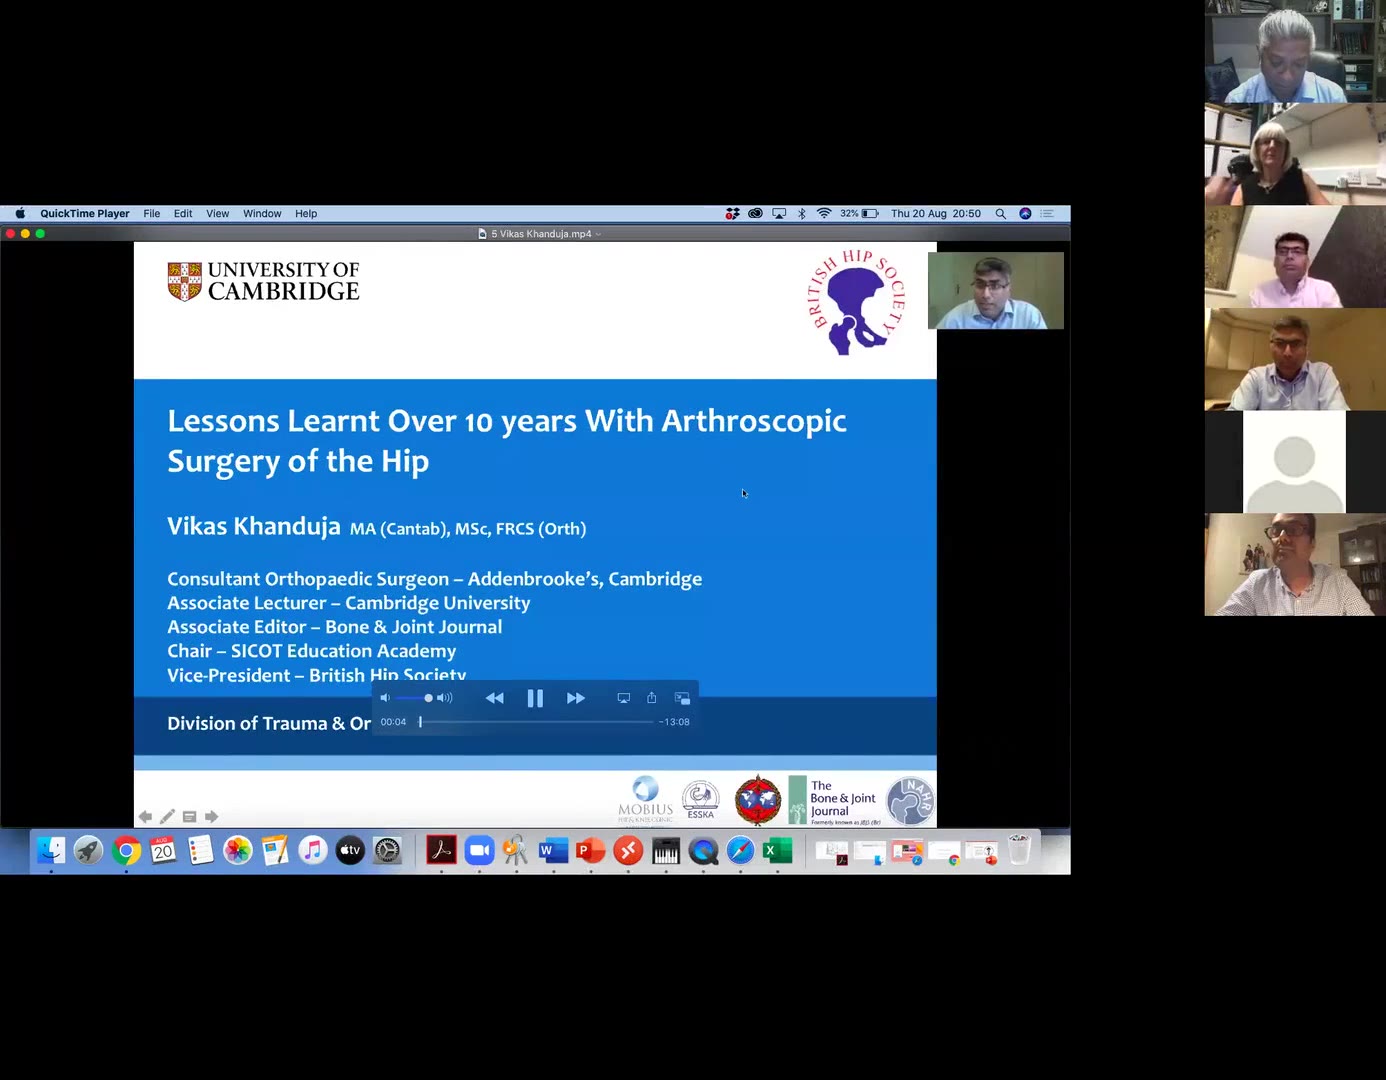Open PowerPoint from the Dock
The width and height of the screenshot is (1386, 1080).
[591, 850]
